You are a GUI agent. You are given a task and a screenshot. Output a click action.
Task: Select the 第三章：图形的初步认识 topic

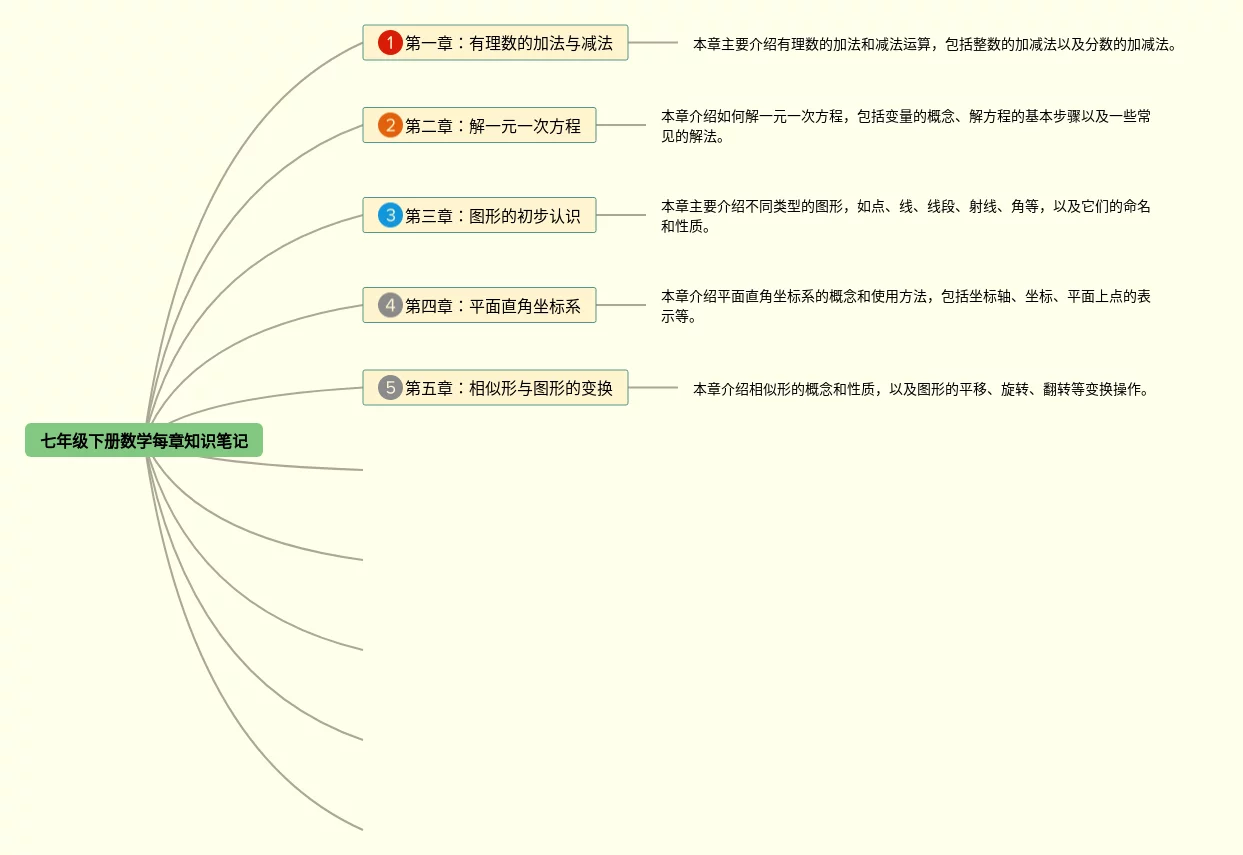[479, 215]
